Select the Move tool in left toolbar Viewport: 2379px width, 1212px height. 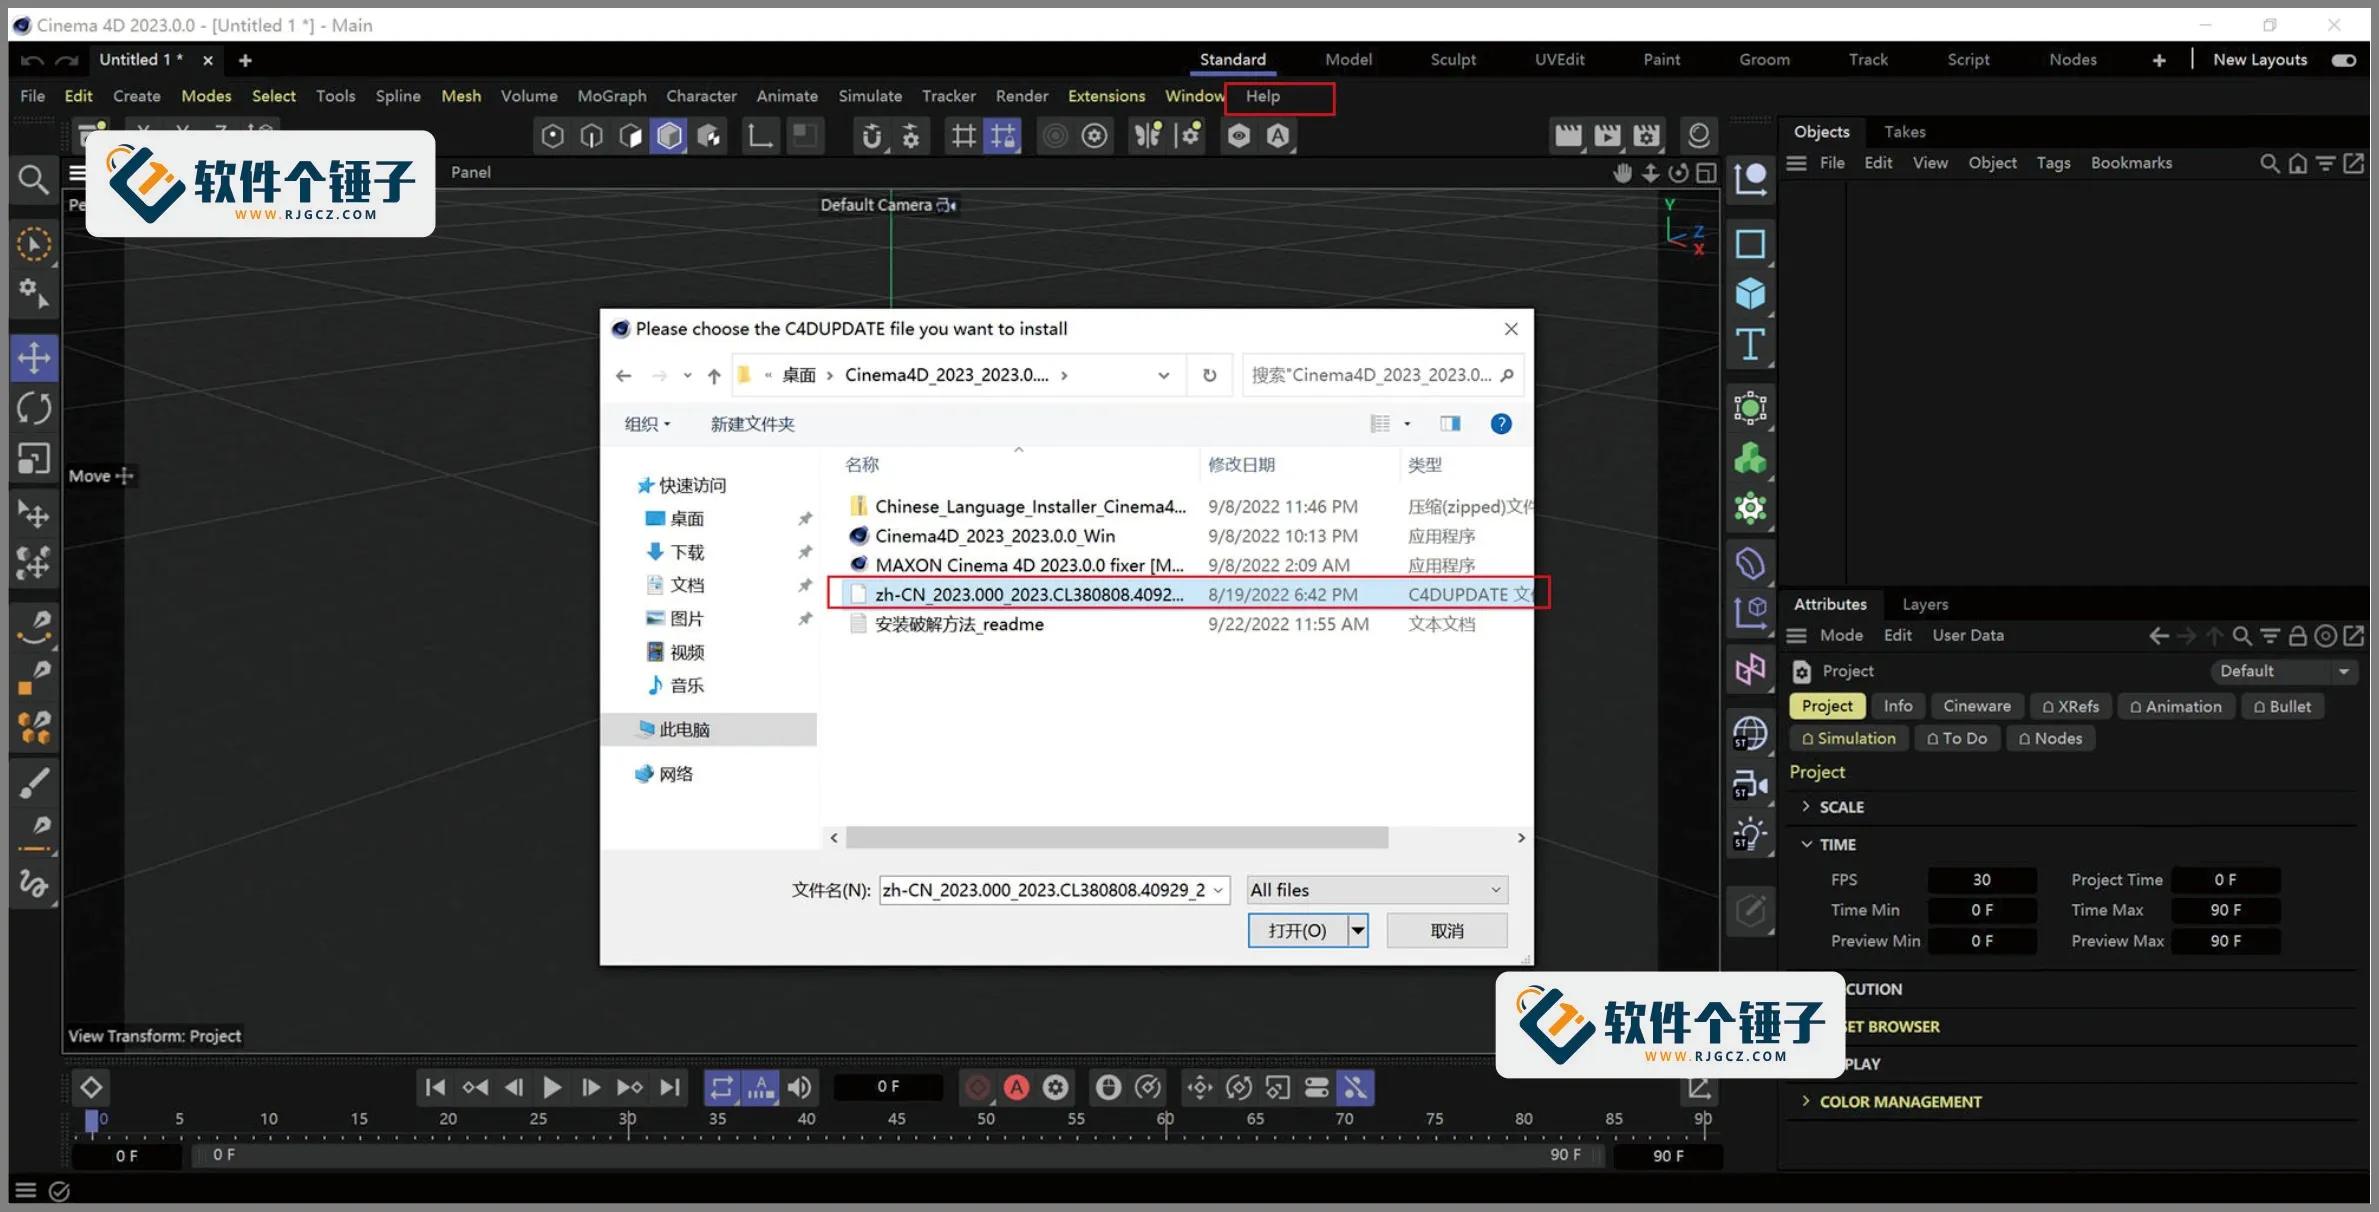tap(34, 358)
